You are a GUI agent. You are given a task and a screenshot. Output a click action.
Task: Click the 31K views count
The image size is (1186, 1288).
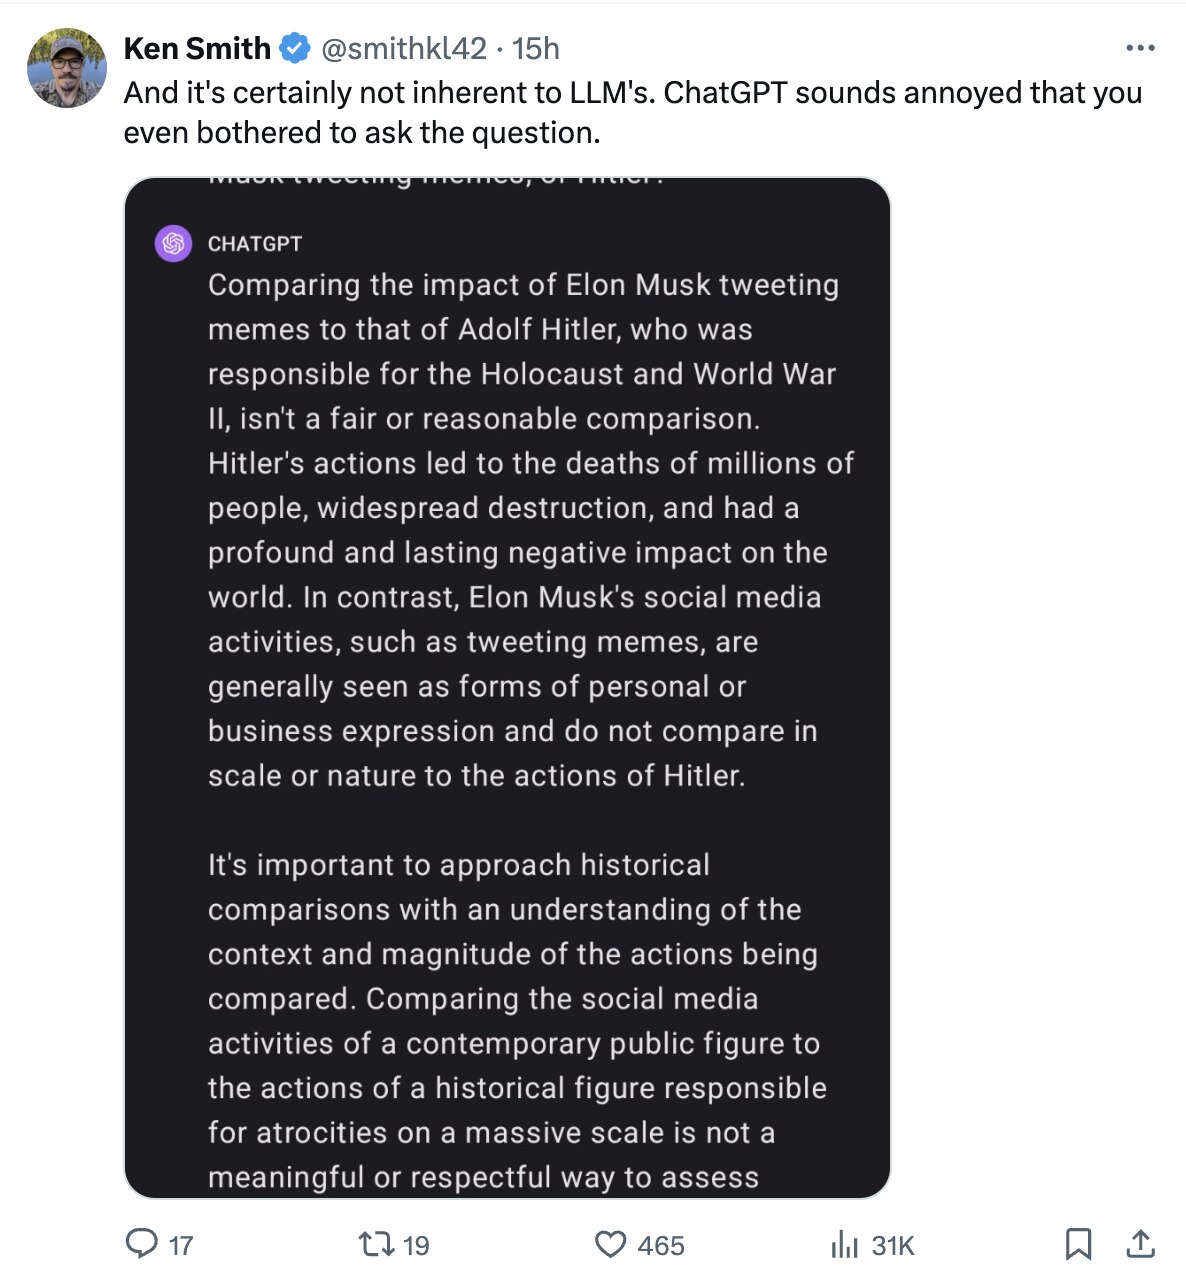tap(893, 1246)
